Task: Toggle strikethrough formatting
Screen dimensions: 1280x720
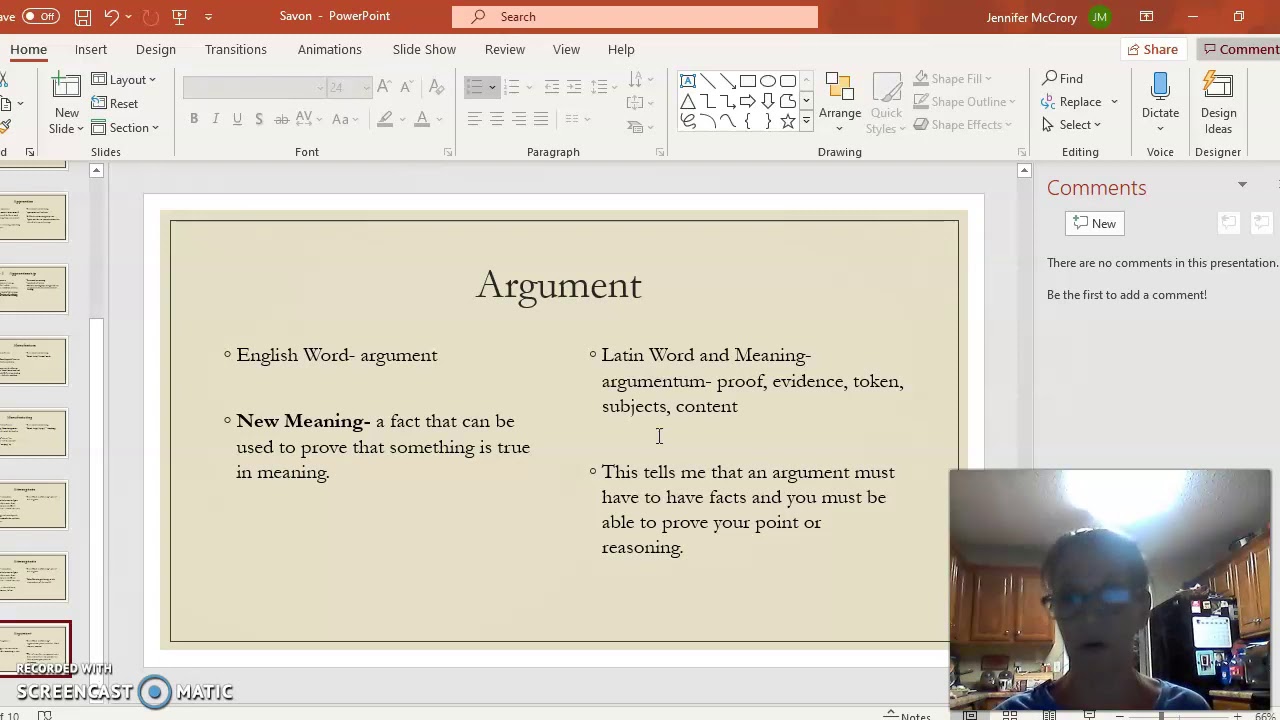Action: point(282,119)
